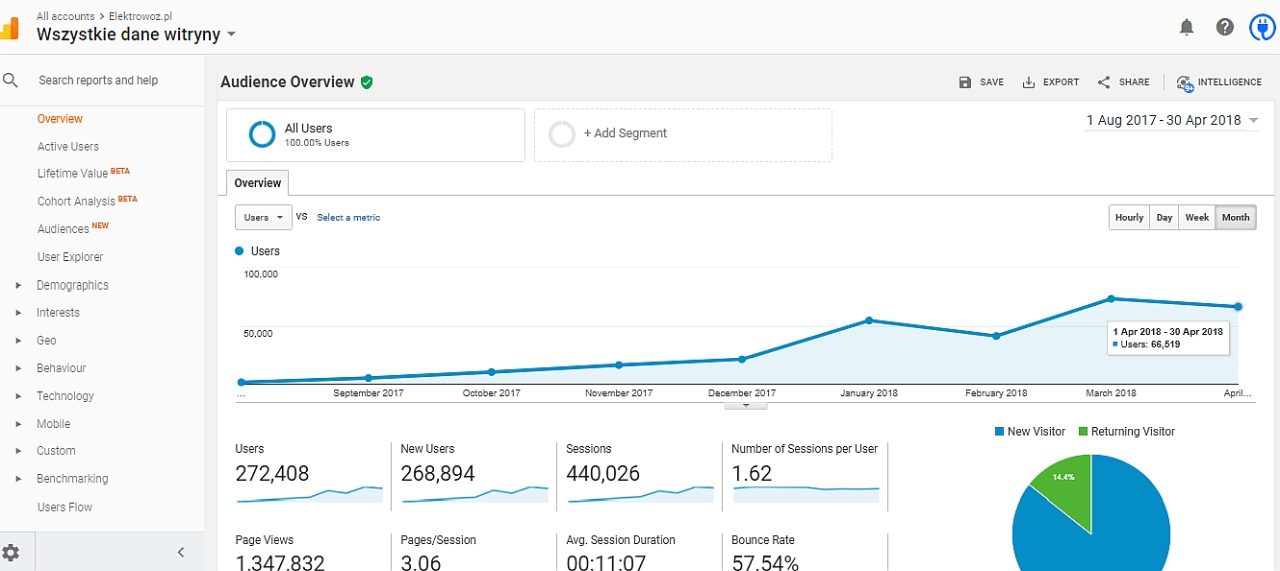This screenshot has height=571, width=1280.
Task: Open the Intelligence panel
Action: pyautogui.click(x=1219, y=82)
